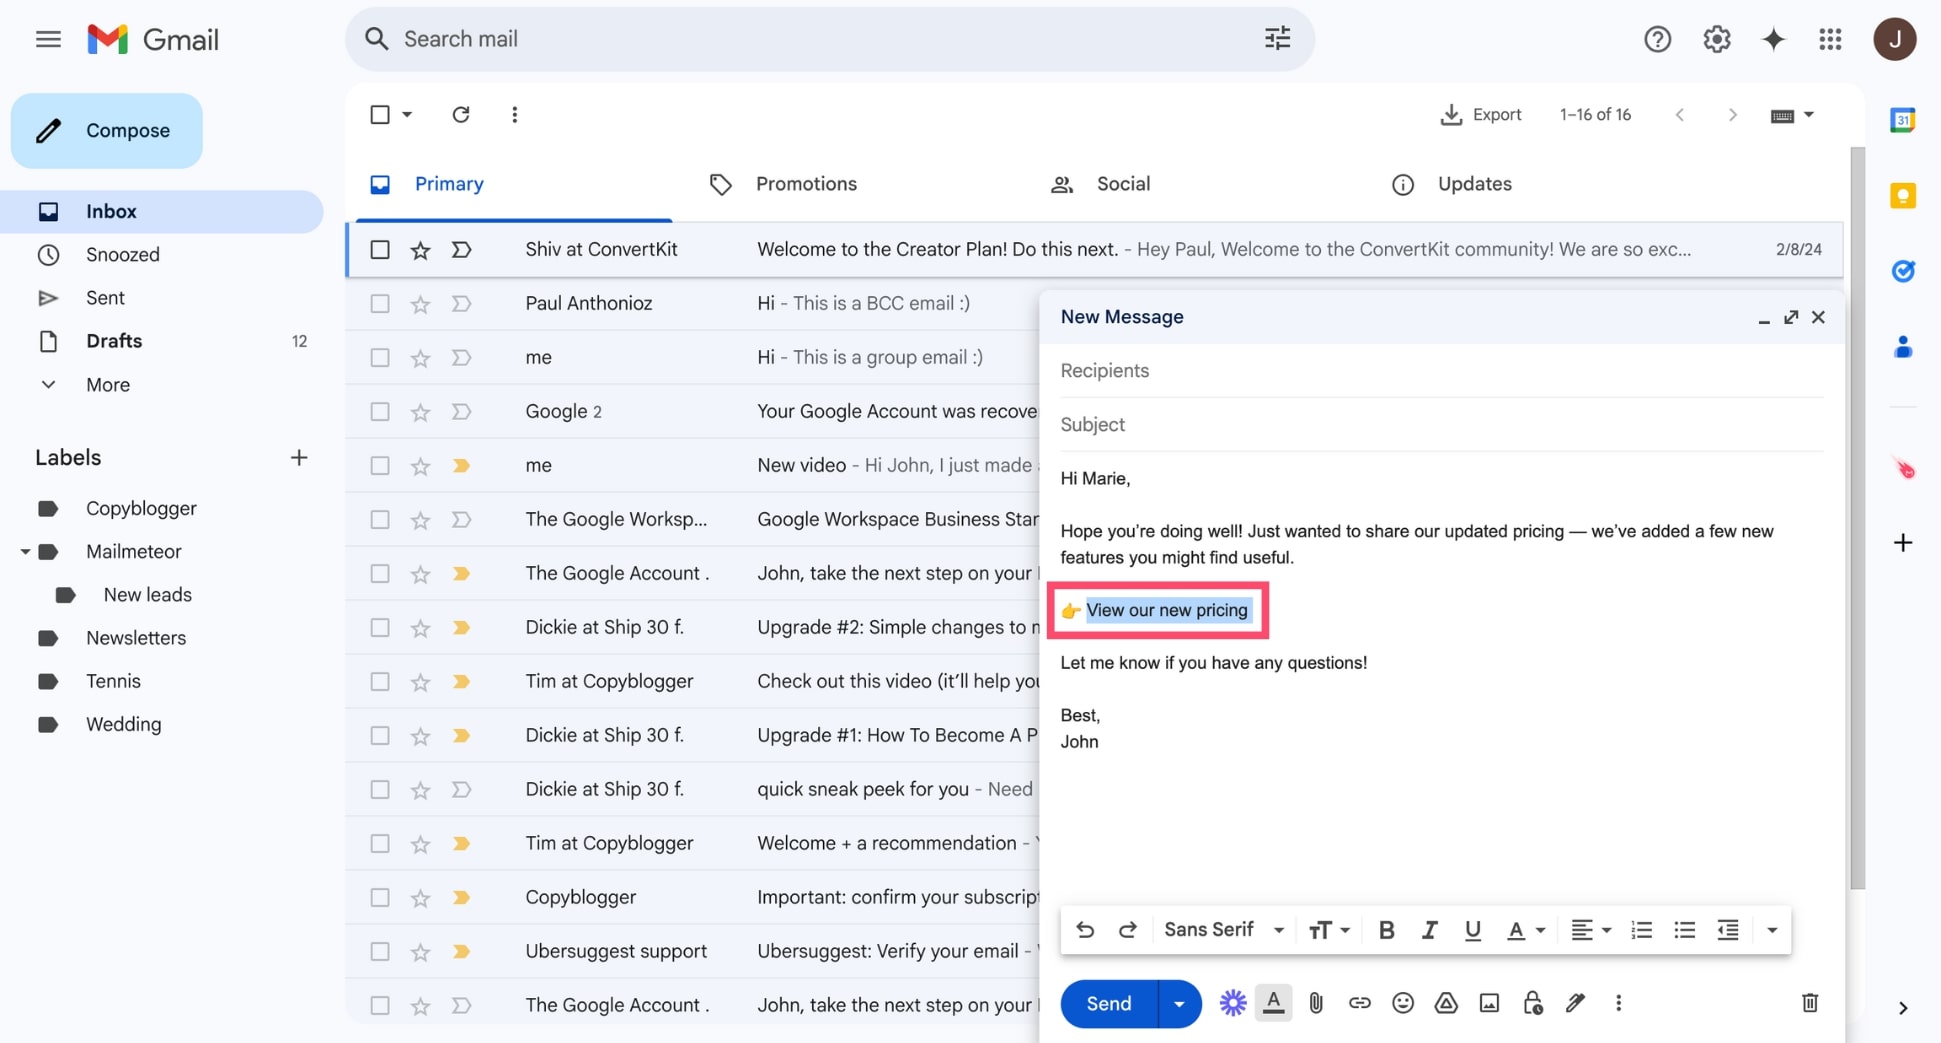This screenshot has height=1043, width=1941.
Task: Undo last edit in compose toolbar
Action: pyautogui.click(x=1084, y=930)
